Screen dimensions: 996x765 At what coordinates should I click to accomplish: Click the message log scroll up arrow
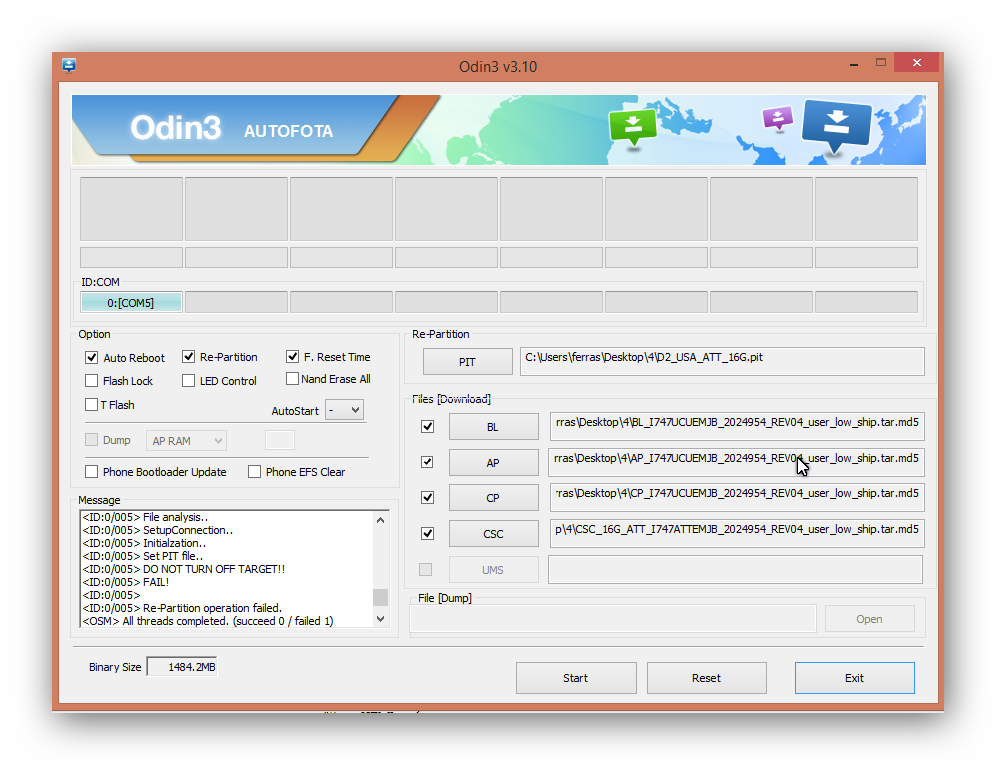(x=380, y=520)
